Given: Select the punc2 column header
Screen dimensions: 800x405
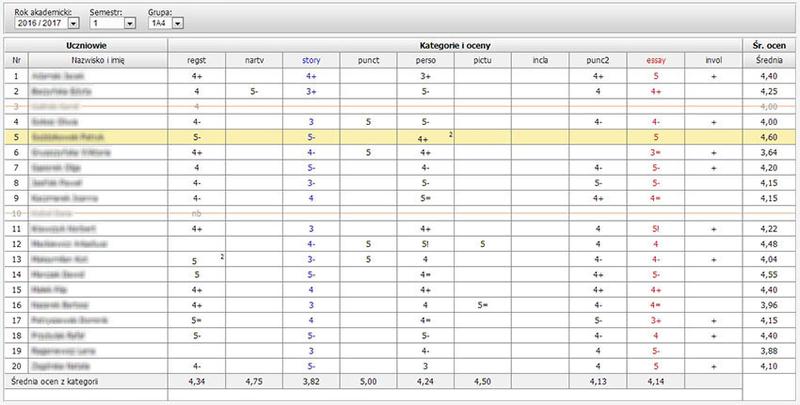Looking at the screenshot, I should [x=597, y=61].
